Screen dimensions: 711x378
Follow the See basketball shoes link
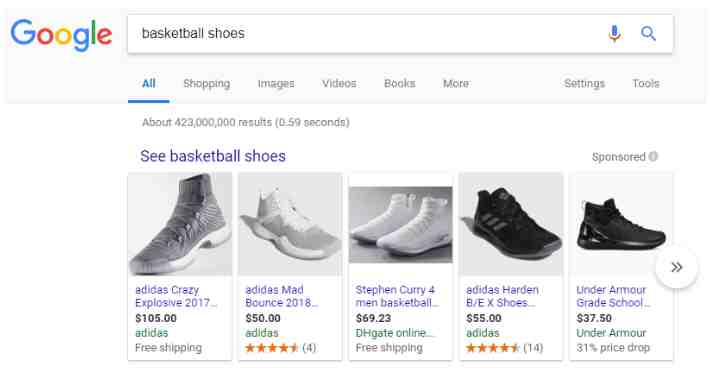click(x=213, y=156)
